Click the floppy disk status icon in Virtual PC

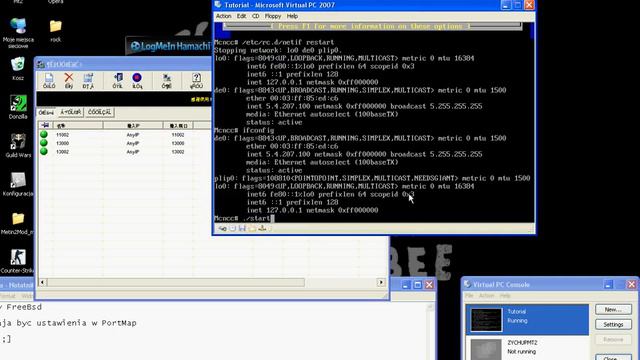[242, 229]
